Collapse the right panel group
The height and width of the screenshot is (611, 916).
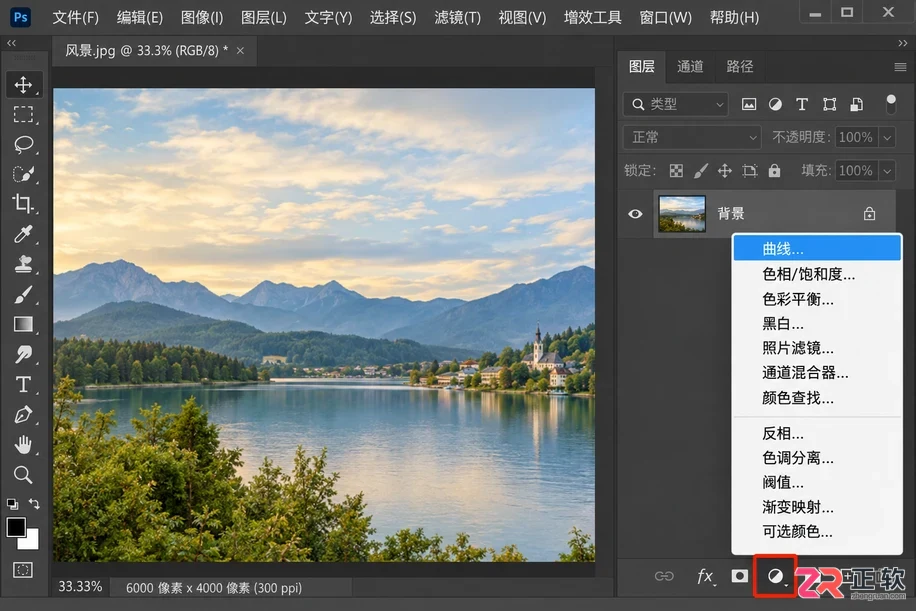[x=903, y=43]
